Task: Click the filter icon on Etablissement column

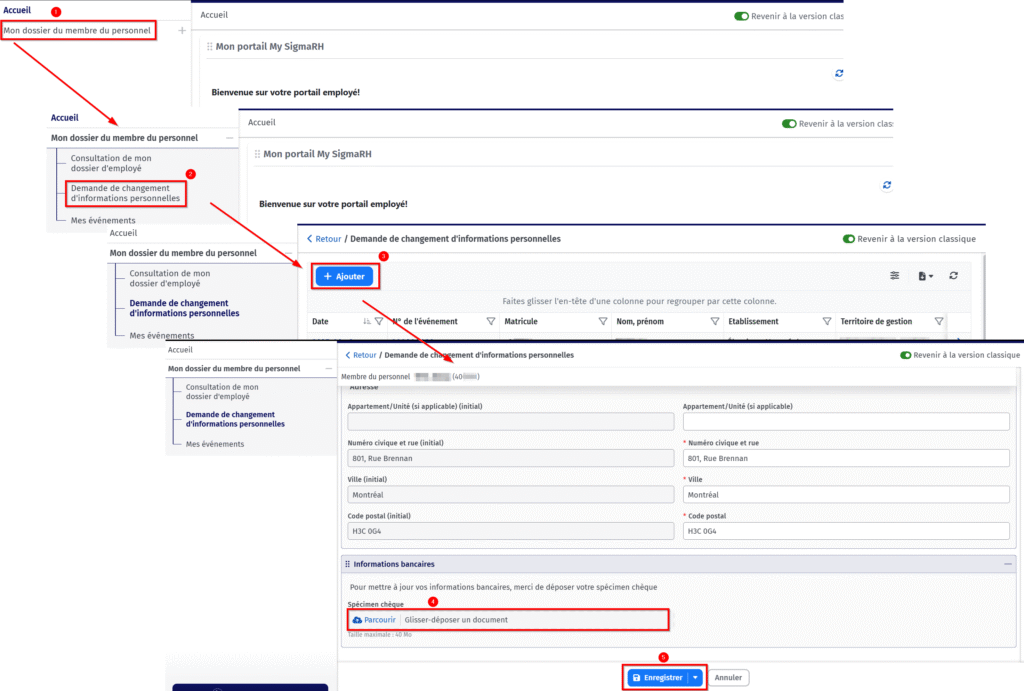Action: tap(827, 322)
